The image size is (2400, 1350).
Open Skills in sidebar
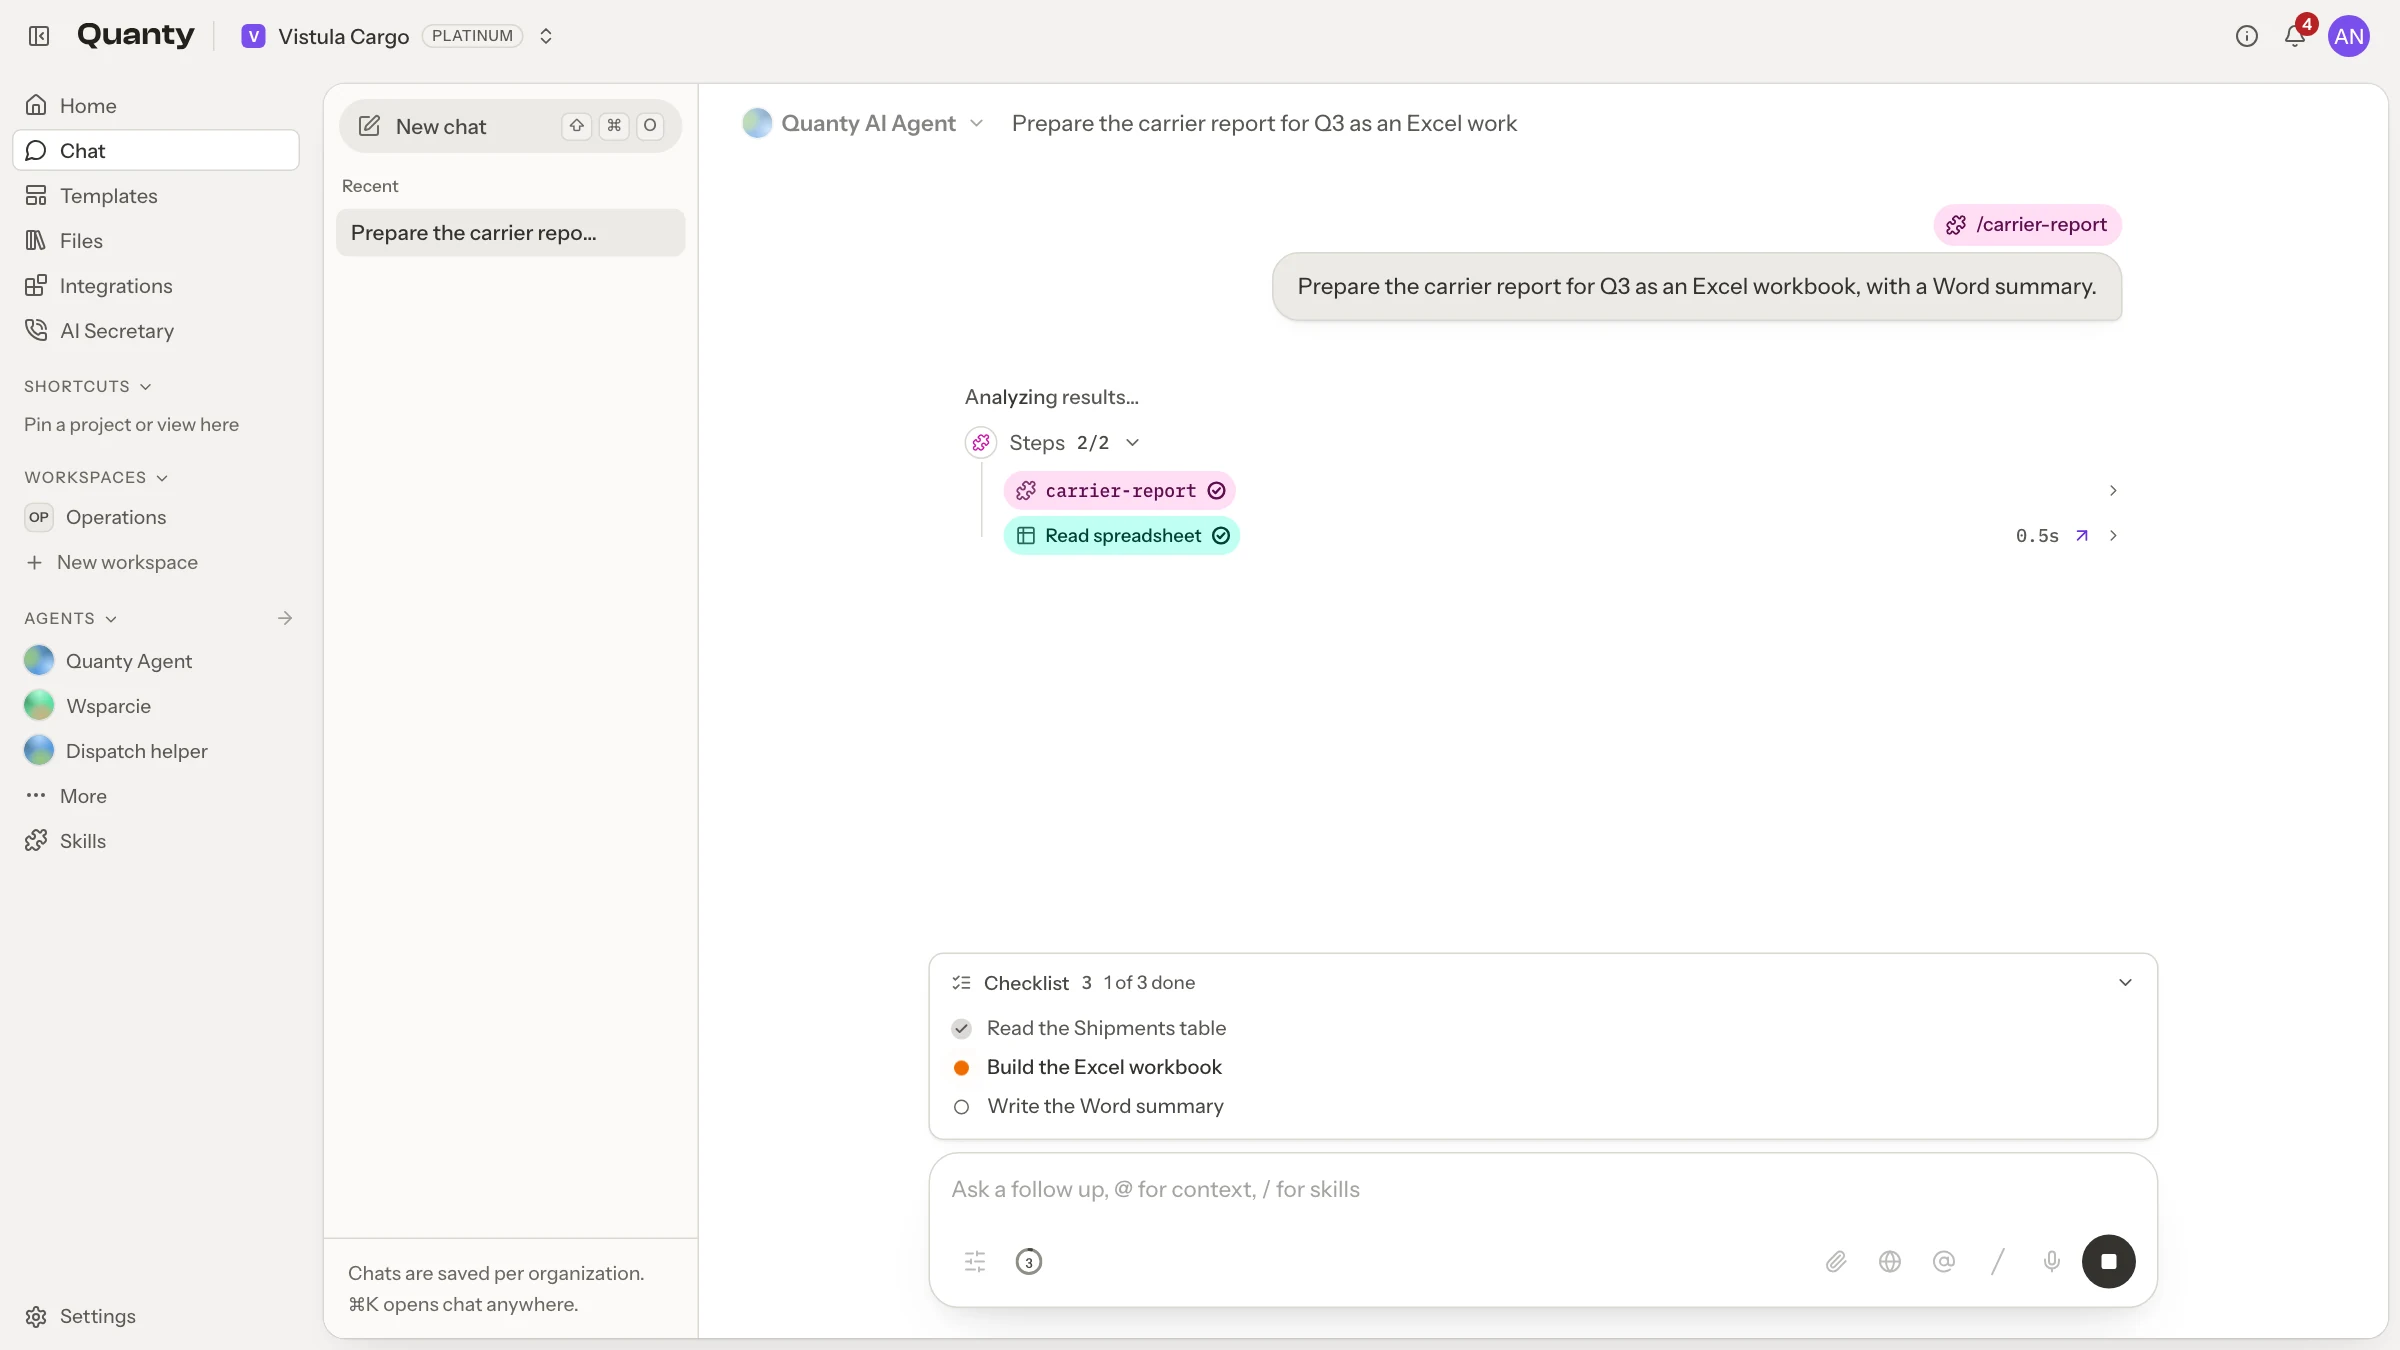[156, 840]
